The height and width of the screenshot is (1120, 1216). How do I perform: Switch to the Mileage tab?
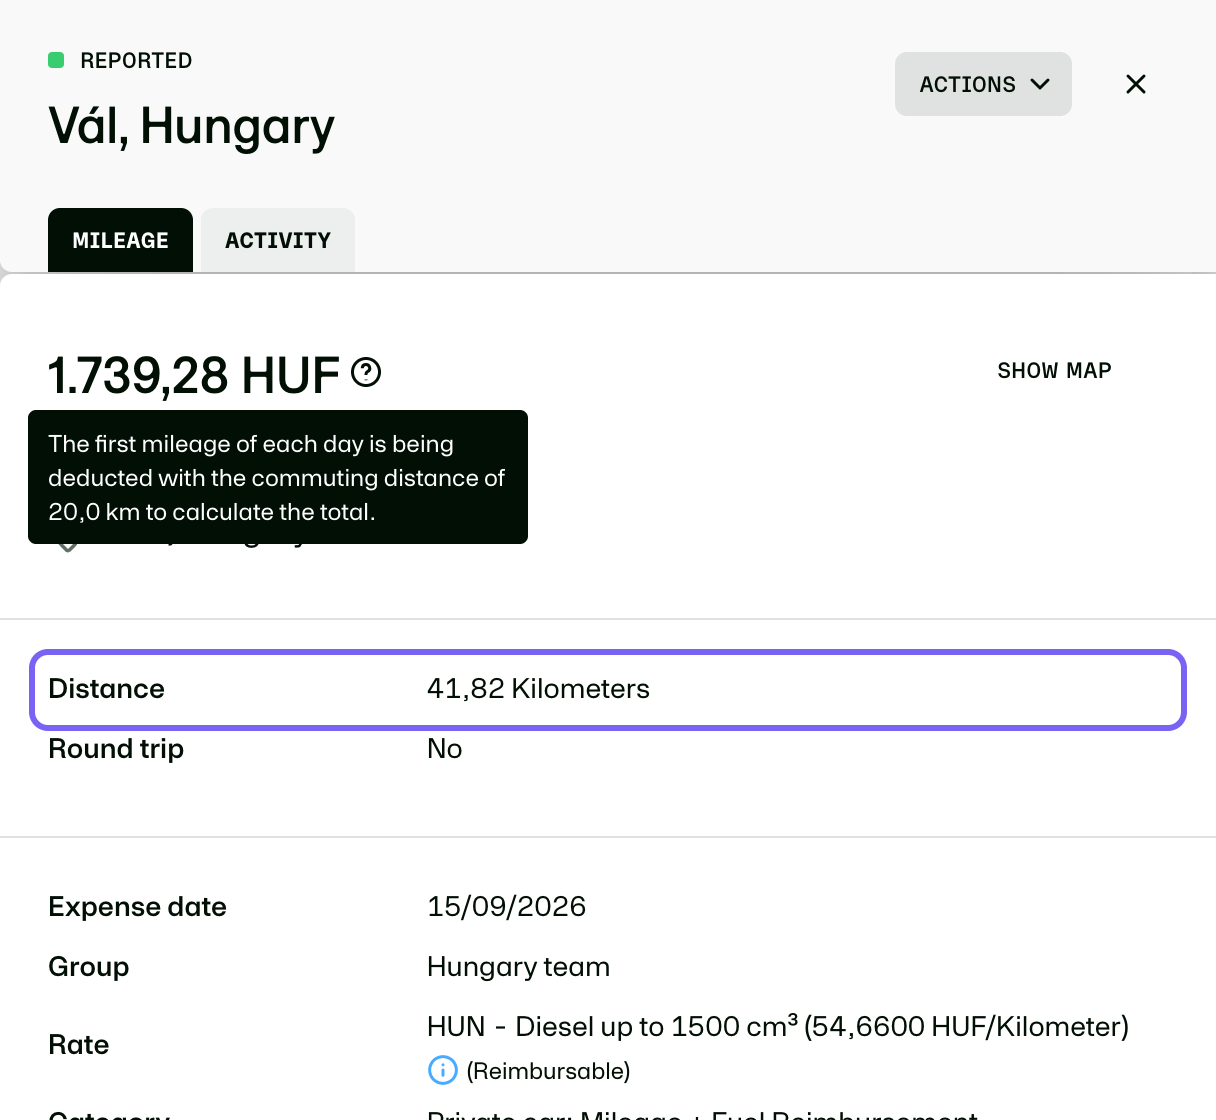click(x=120, y=240)
